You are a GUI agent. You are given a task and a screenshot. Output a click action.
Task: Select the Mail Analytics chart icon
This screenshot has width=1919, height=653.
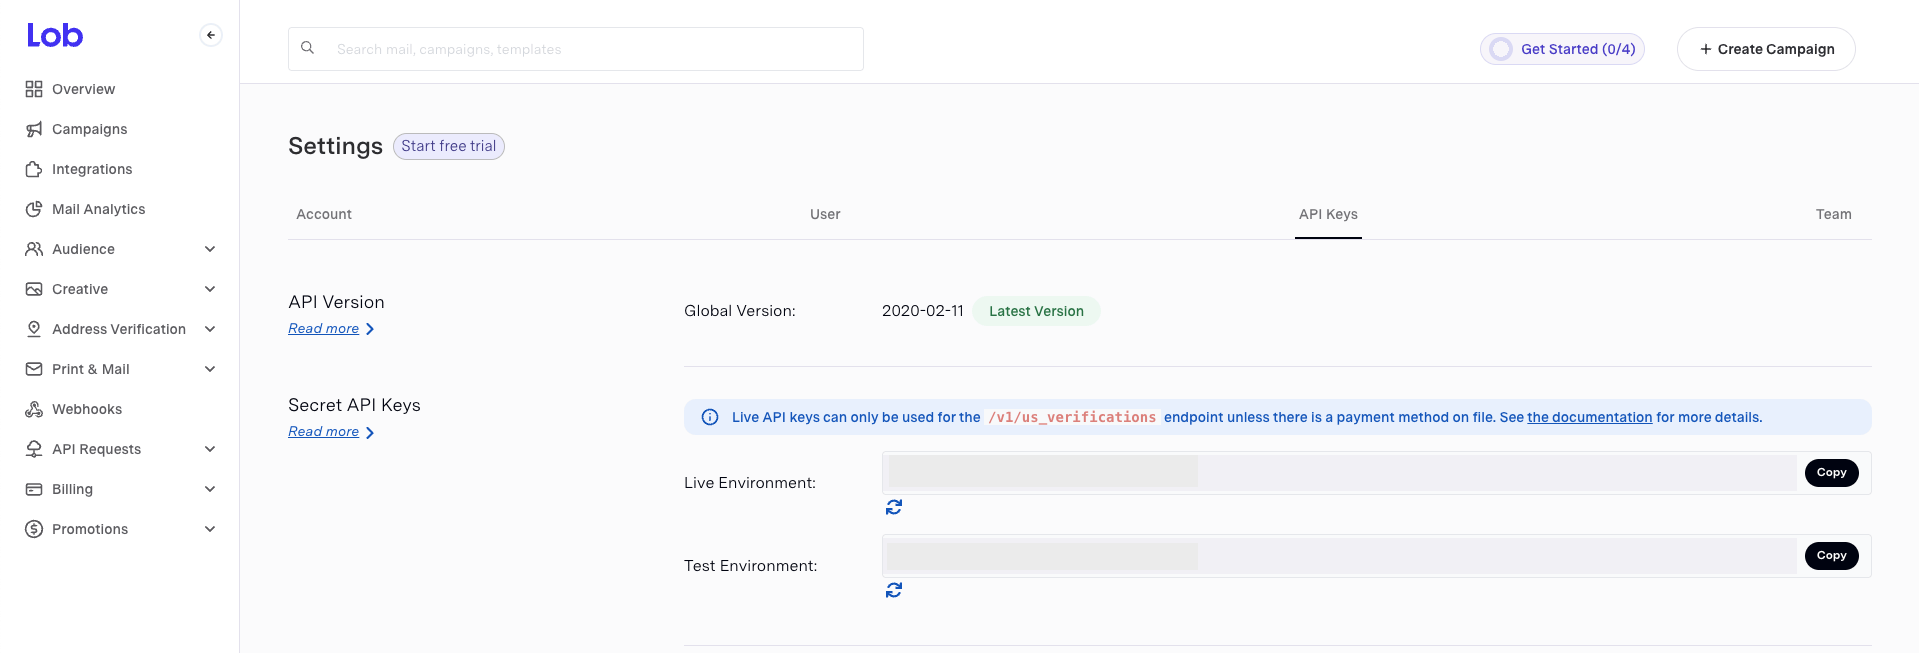34,209
